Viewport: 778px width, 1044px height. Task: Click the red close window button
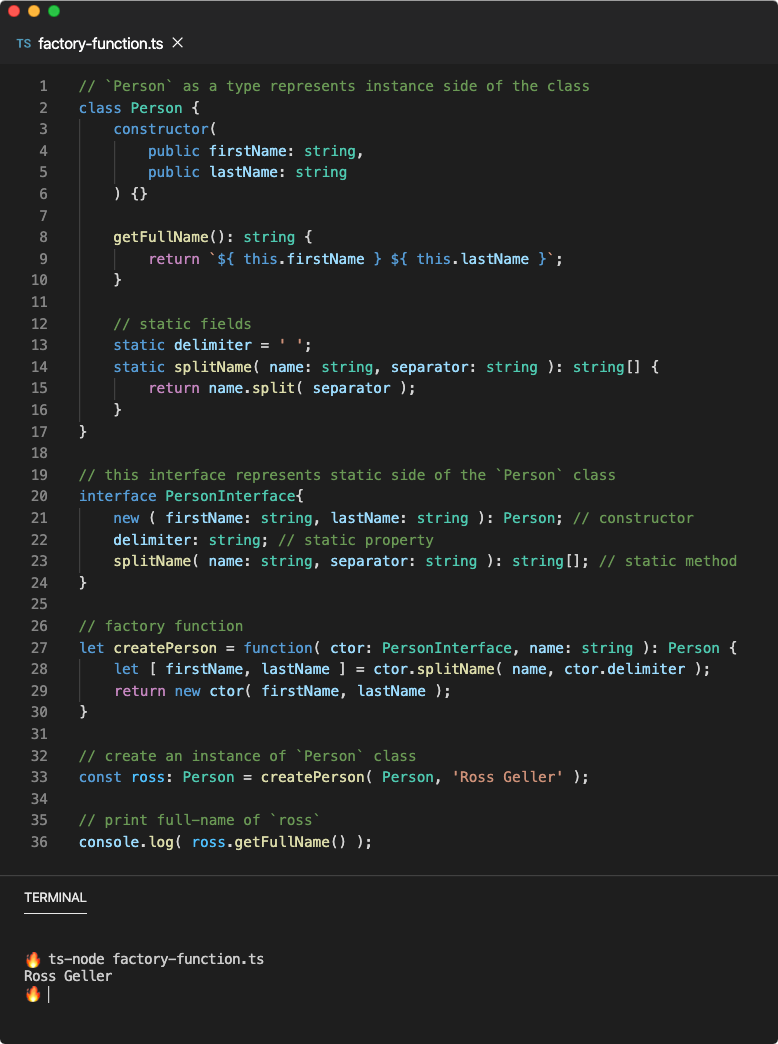(x=14, y=11)
